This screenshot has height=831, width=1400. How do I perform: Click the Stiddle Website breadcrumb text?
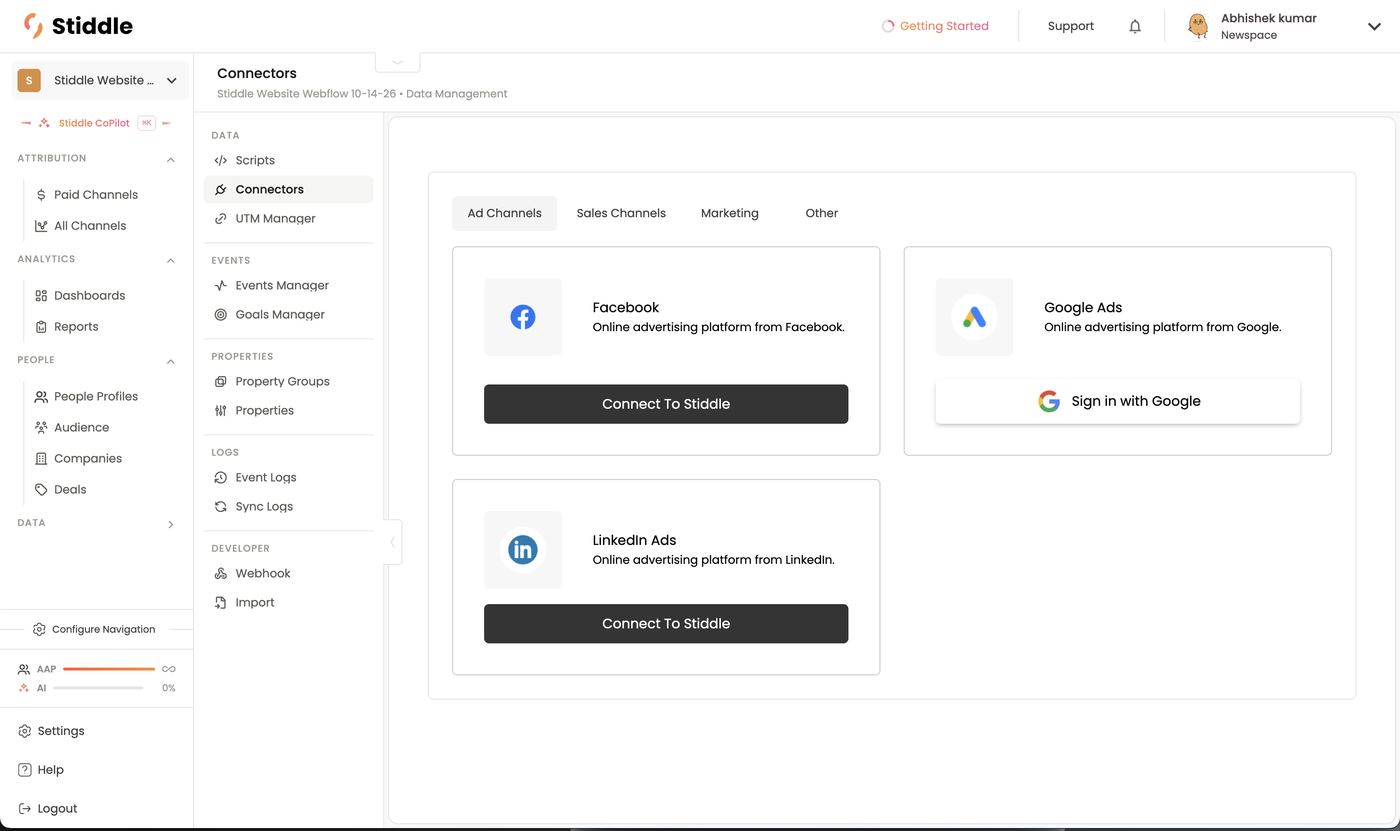click(307, 94)
